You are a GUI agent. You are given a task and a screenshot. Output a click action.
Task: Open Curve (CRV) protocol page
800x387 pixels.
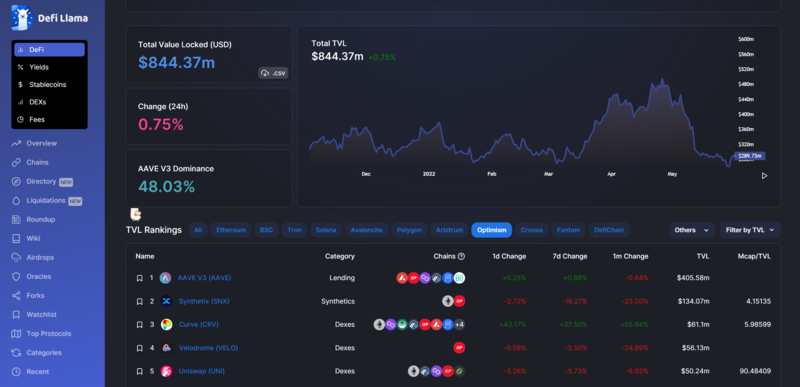(x=198, y=324)
